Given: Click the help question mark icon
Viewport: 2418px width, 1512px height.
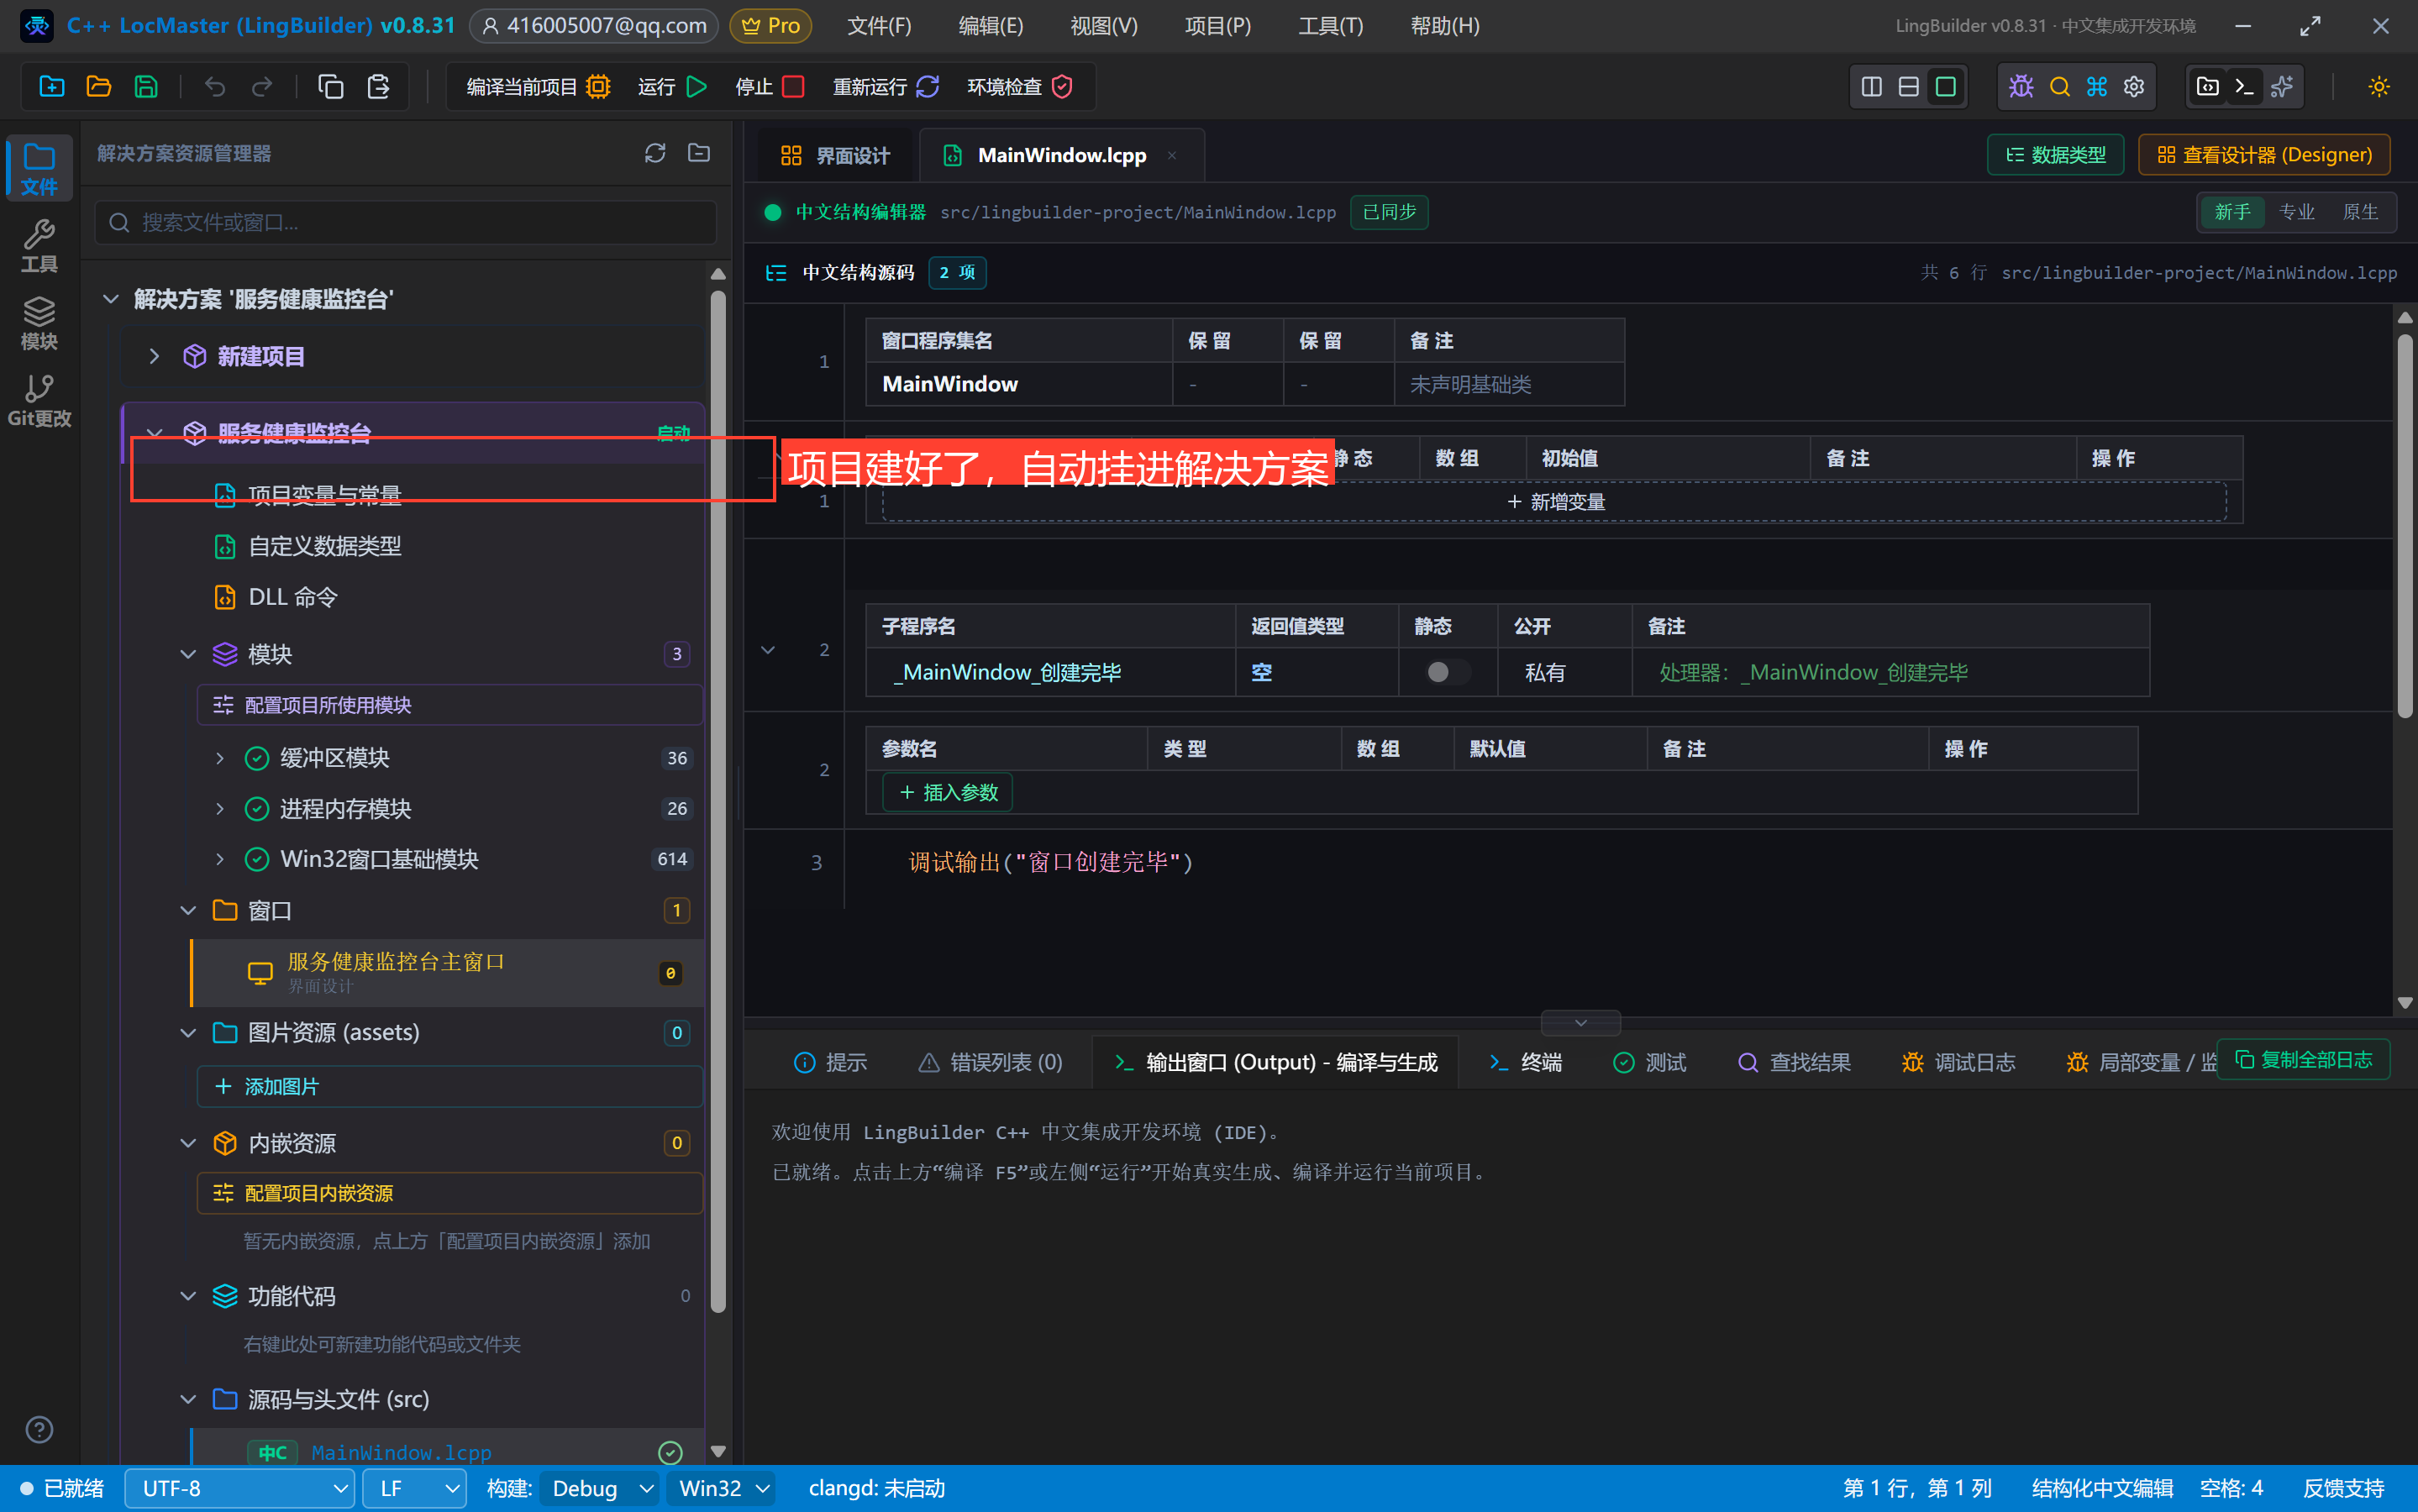Looking at the screenshot, I should 39,1429.
